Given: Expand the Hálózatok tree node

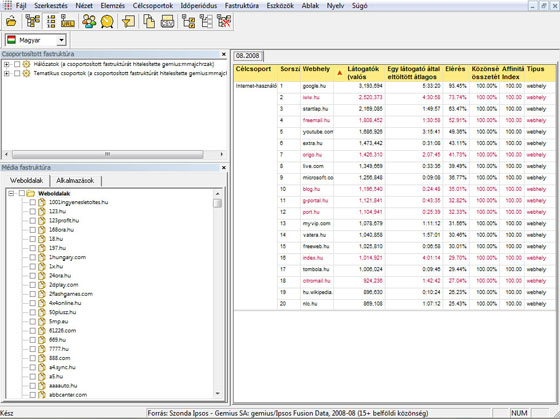Looking at the screenshot, I should click(6, 64).
